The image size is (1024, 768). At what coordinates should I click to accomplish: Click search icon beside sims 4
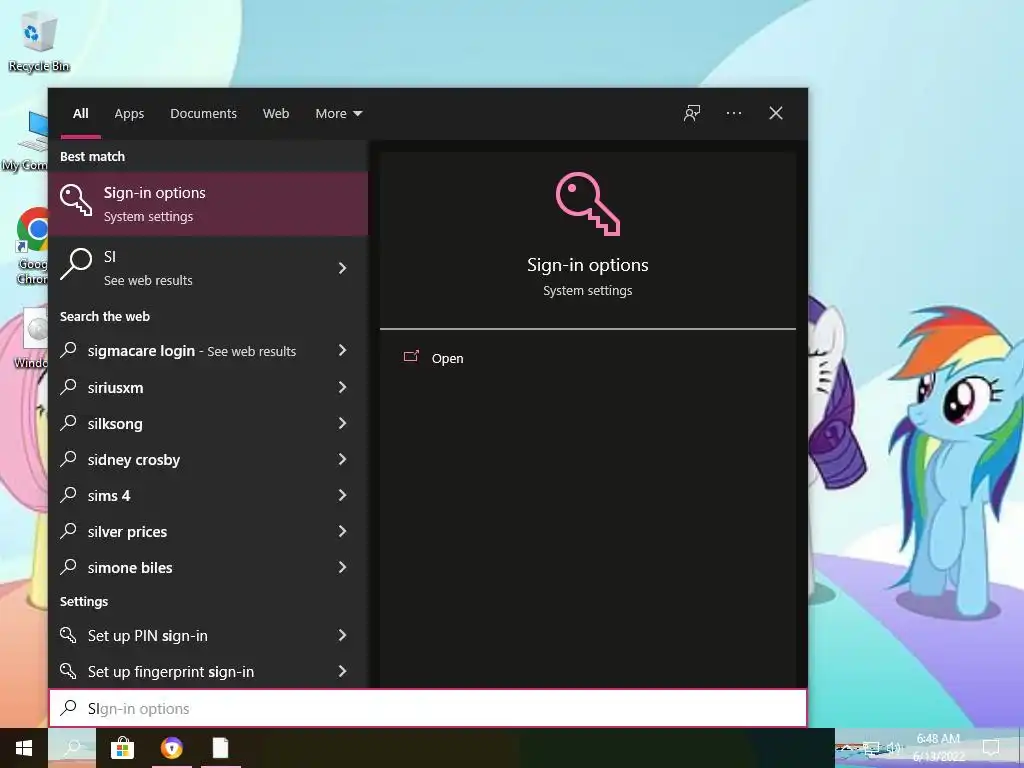coord(68,494)
